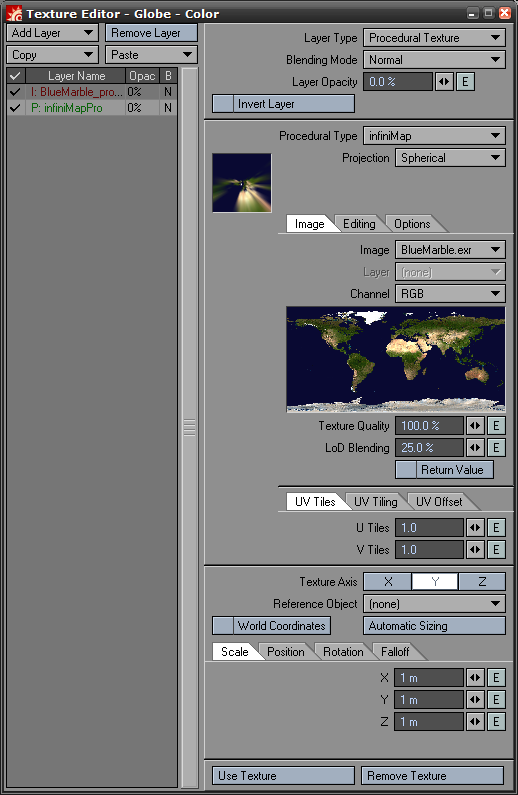This screenshot has width=518, height=795.
Task: Expand the Projection Spherical dropdown
Action: [450, 158]
